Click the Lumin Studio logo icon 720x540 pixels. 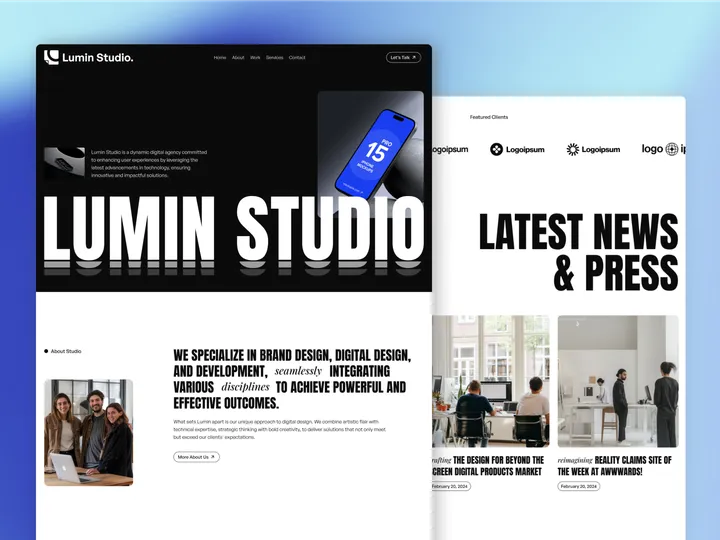[51, 57]
